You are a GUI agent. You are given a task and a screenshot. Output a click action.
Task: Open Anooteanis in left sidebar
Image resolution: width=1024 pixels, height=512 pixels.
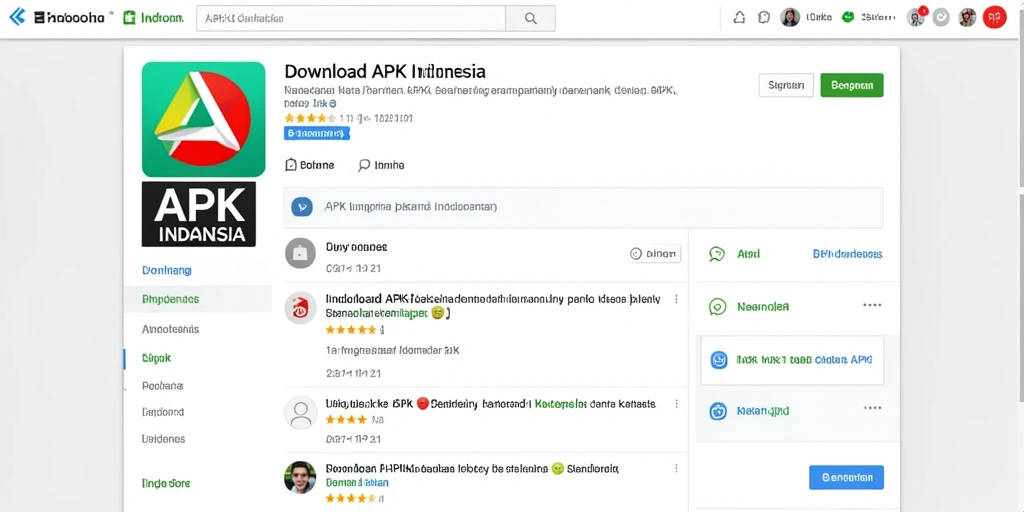coord(170,329)
